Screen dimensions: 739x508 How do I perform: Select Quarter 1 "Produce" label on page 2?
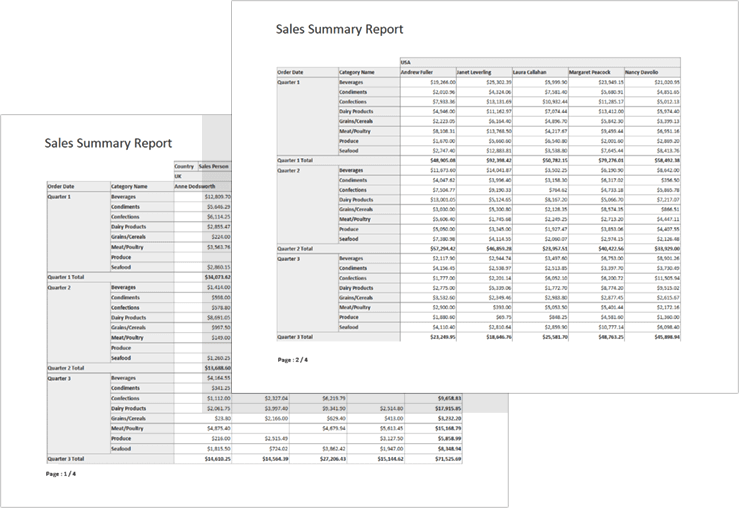[x=349, y=141]
